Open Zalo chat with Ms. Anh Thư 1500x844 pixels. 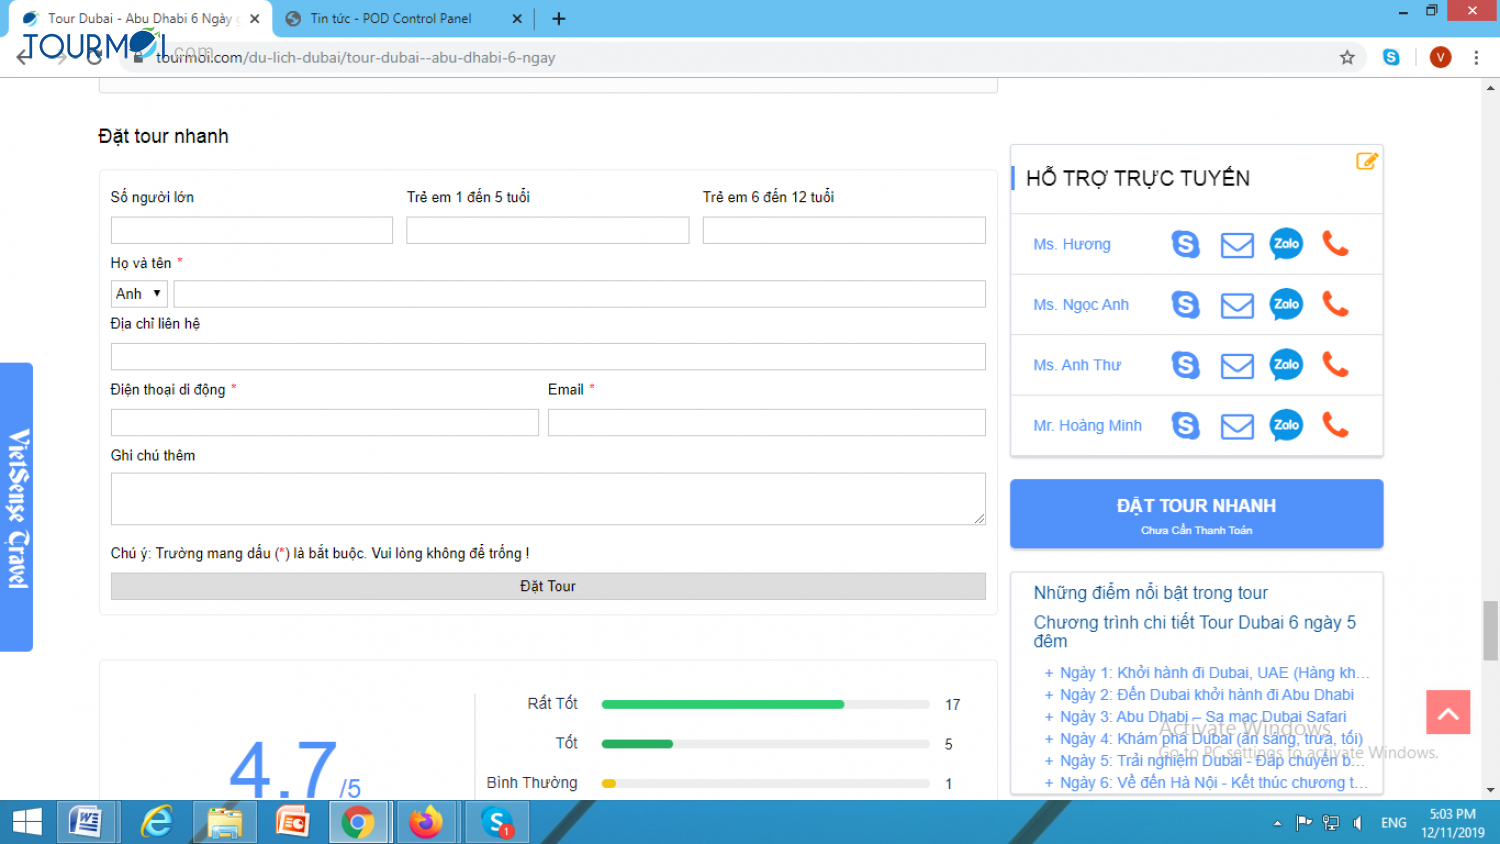click(x=1286, y=365)
